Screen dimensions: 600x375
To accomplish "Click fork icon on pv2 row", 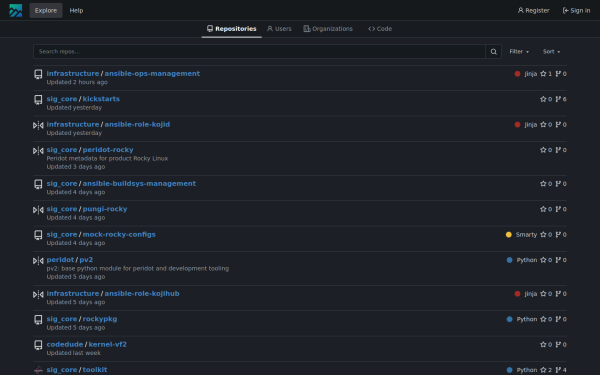I will (558, 260).
